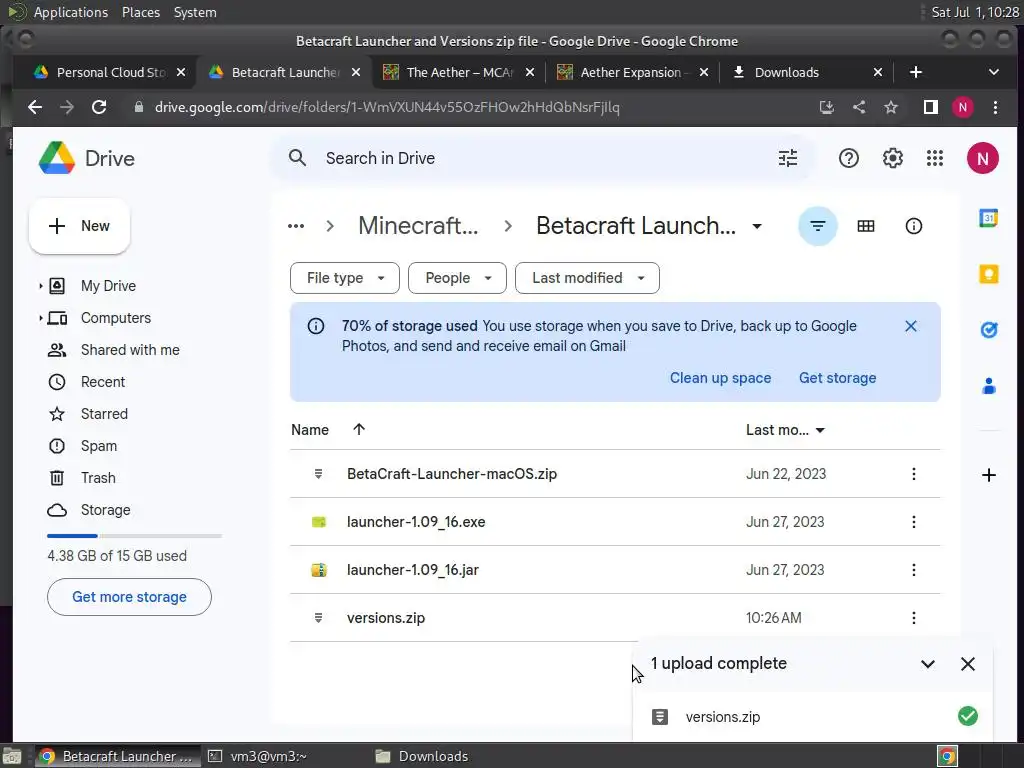The height and width of the screenshot is (768, 1024).
Task: Expand the My Drive tree arrow
Action: (40, 286)
